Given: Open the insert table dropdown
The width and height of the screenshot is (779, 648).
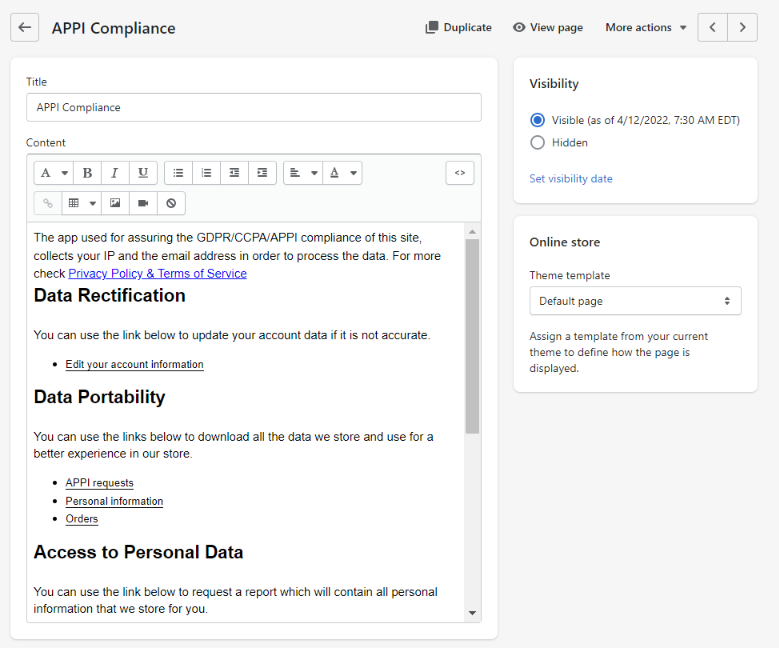Looking at the screenshot, I should (x=81, y=203).
